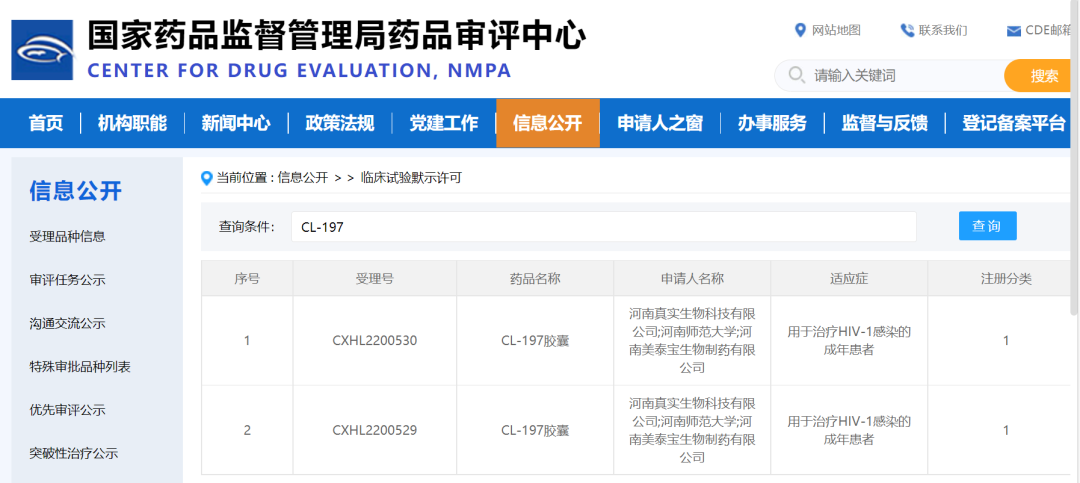The height and width of the screenshot is (483, 1080).
Task: Click the site map pin icon
Action: (x=800, y=30)
